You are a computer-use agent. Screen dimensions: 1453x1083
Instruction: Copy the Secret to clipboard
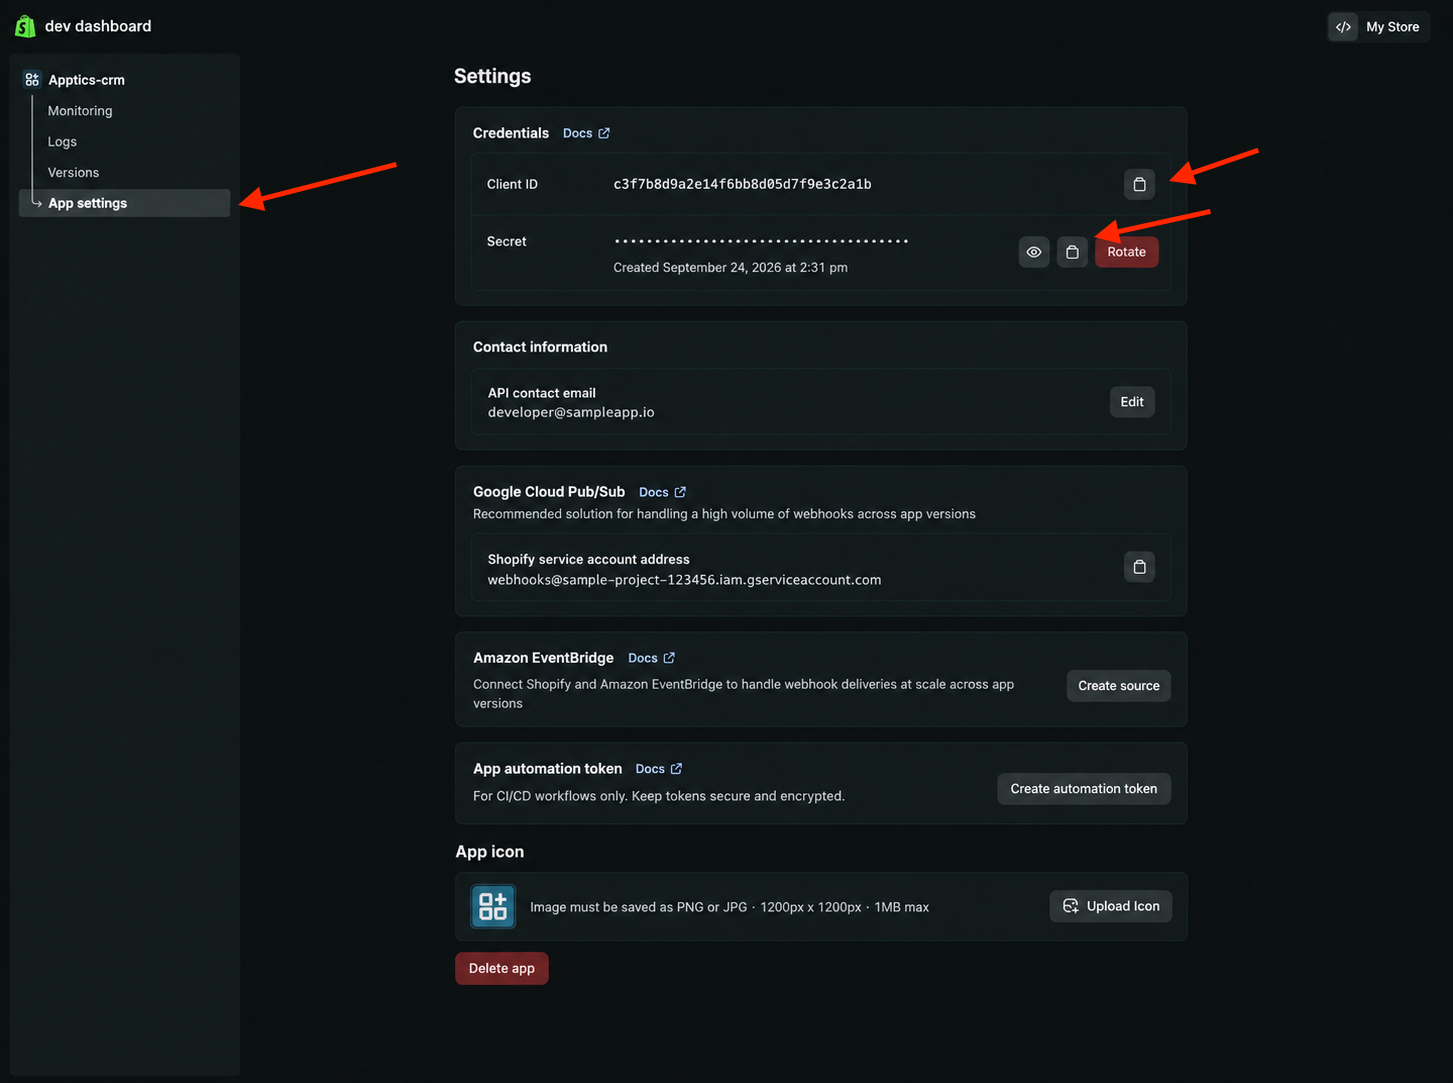coord(1072,252)
